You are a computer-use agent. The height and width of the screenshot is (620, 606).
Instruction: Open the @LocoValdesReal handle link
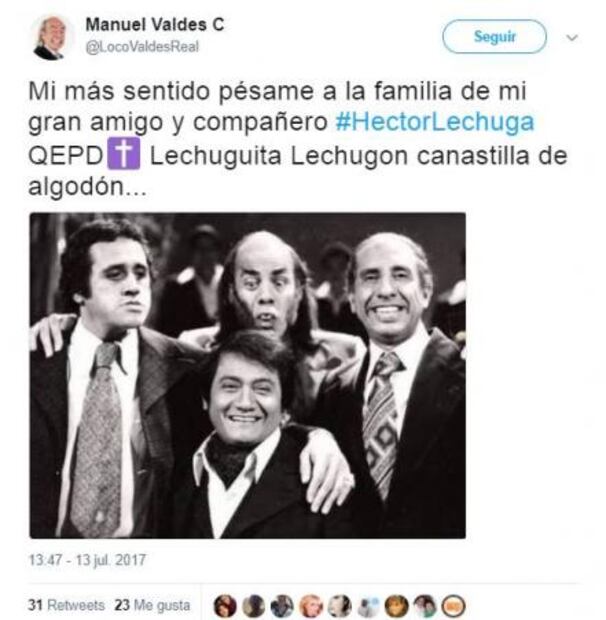pyautogui.click(x=142, y=47)
